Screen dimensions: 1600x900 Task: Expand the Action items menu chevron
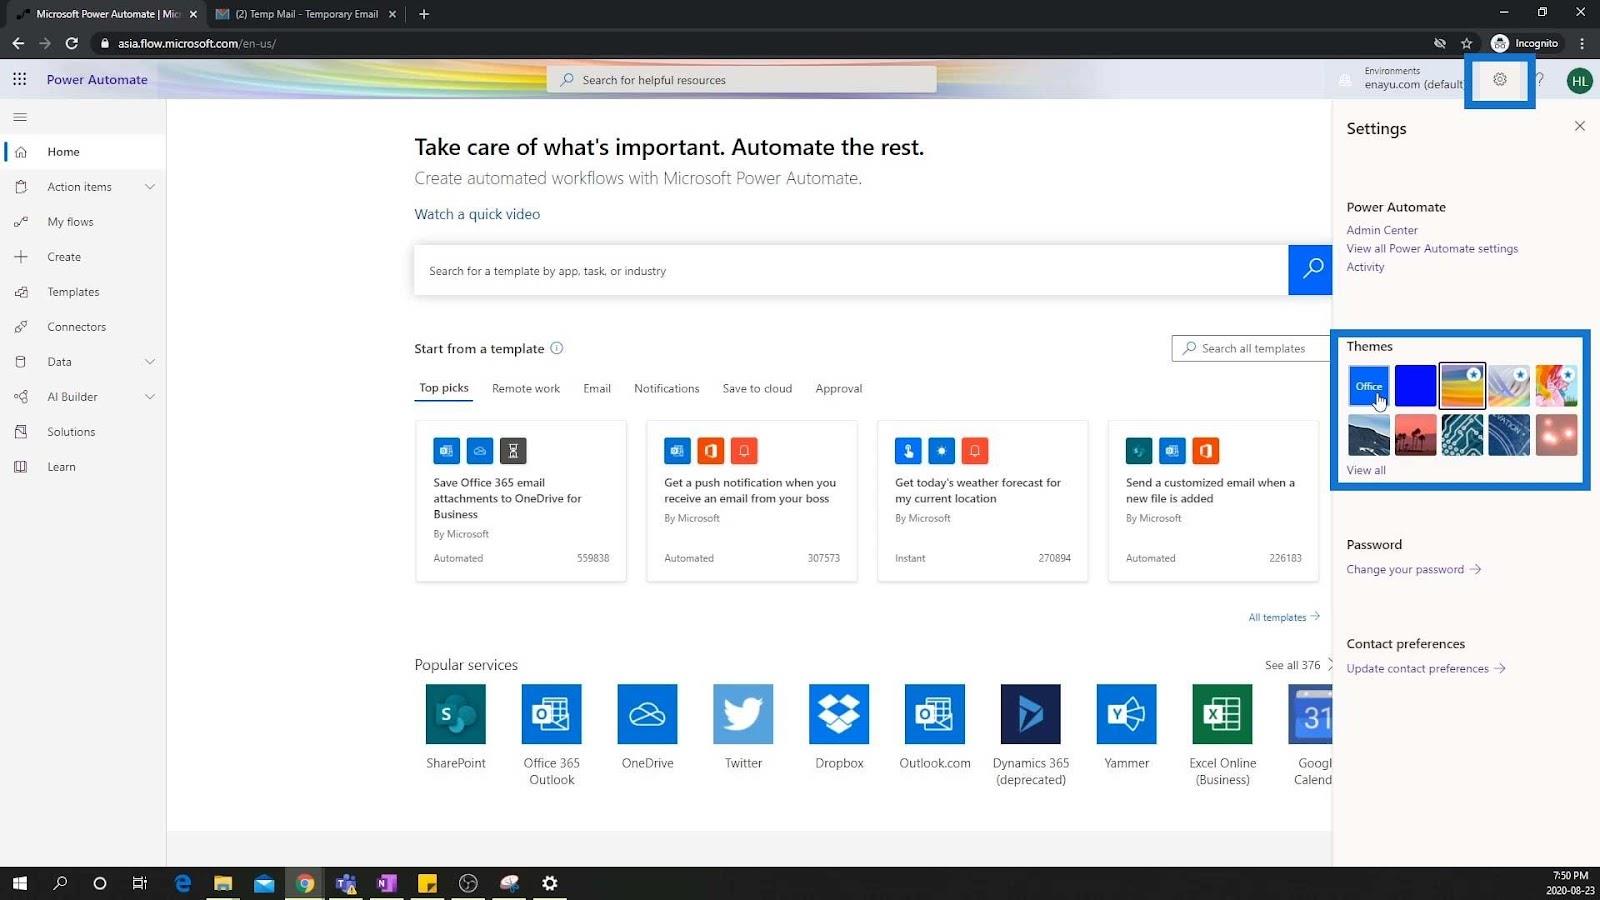tap(150, 187)
